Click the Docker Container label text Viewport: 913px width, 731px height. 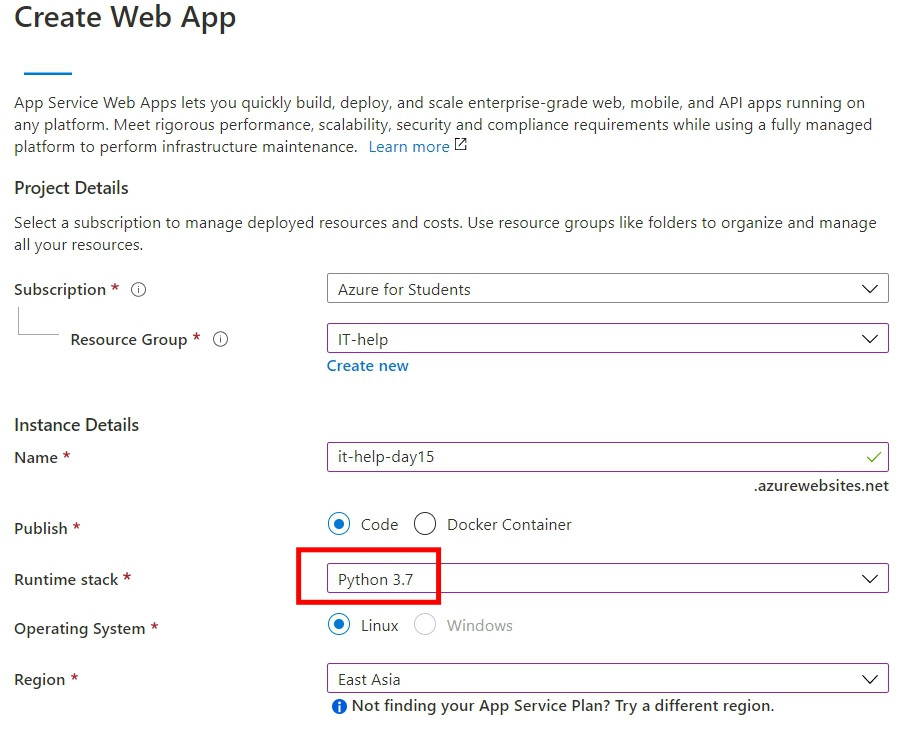point(509,524)
